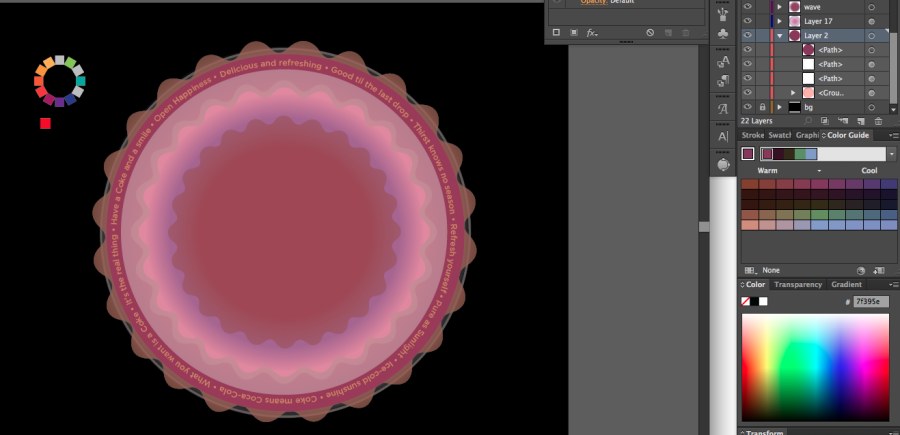Screen dimensions: 900x435
Task: Switch to the Graphic Styles tab
Action: point(806,135)
